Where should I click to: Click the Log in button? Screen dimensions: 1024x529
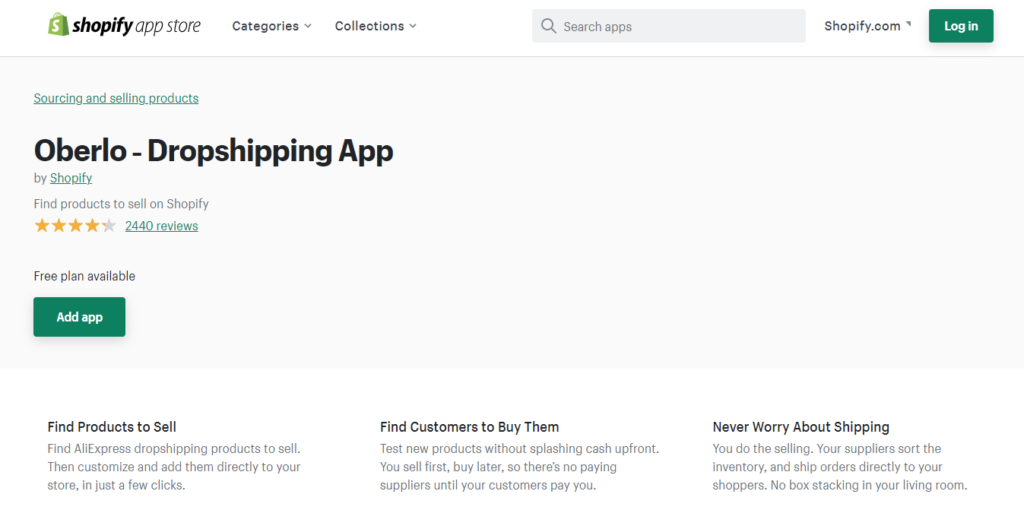pos(961,26)
